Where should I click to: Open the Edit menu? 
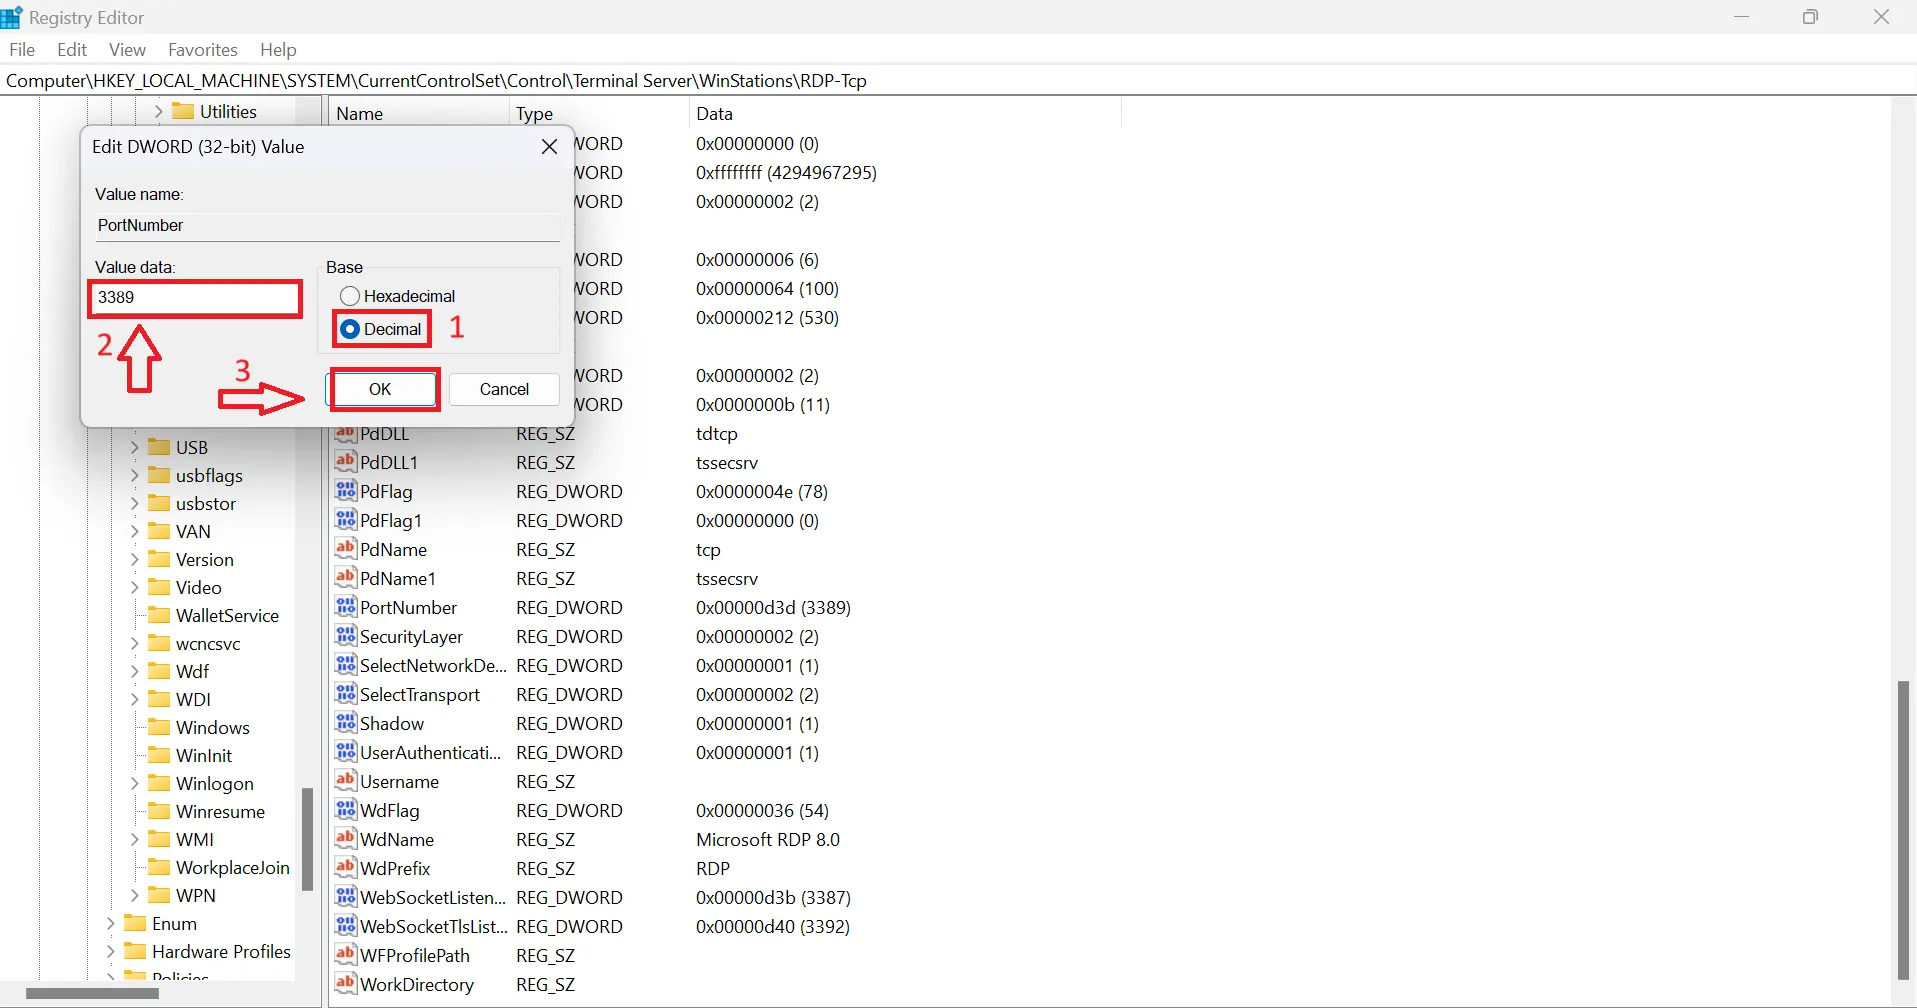coord(72,50)
